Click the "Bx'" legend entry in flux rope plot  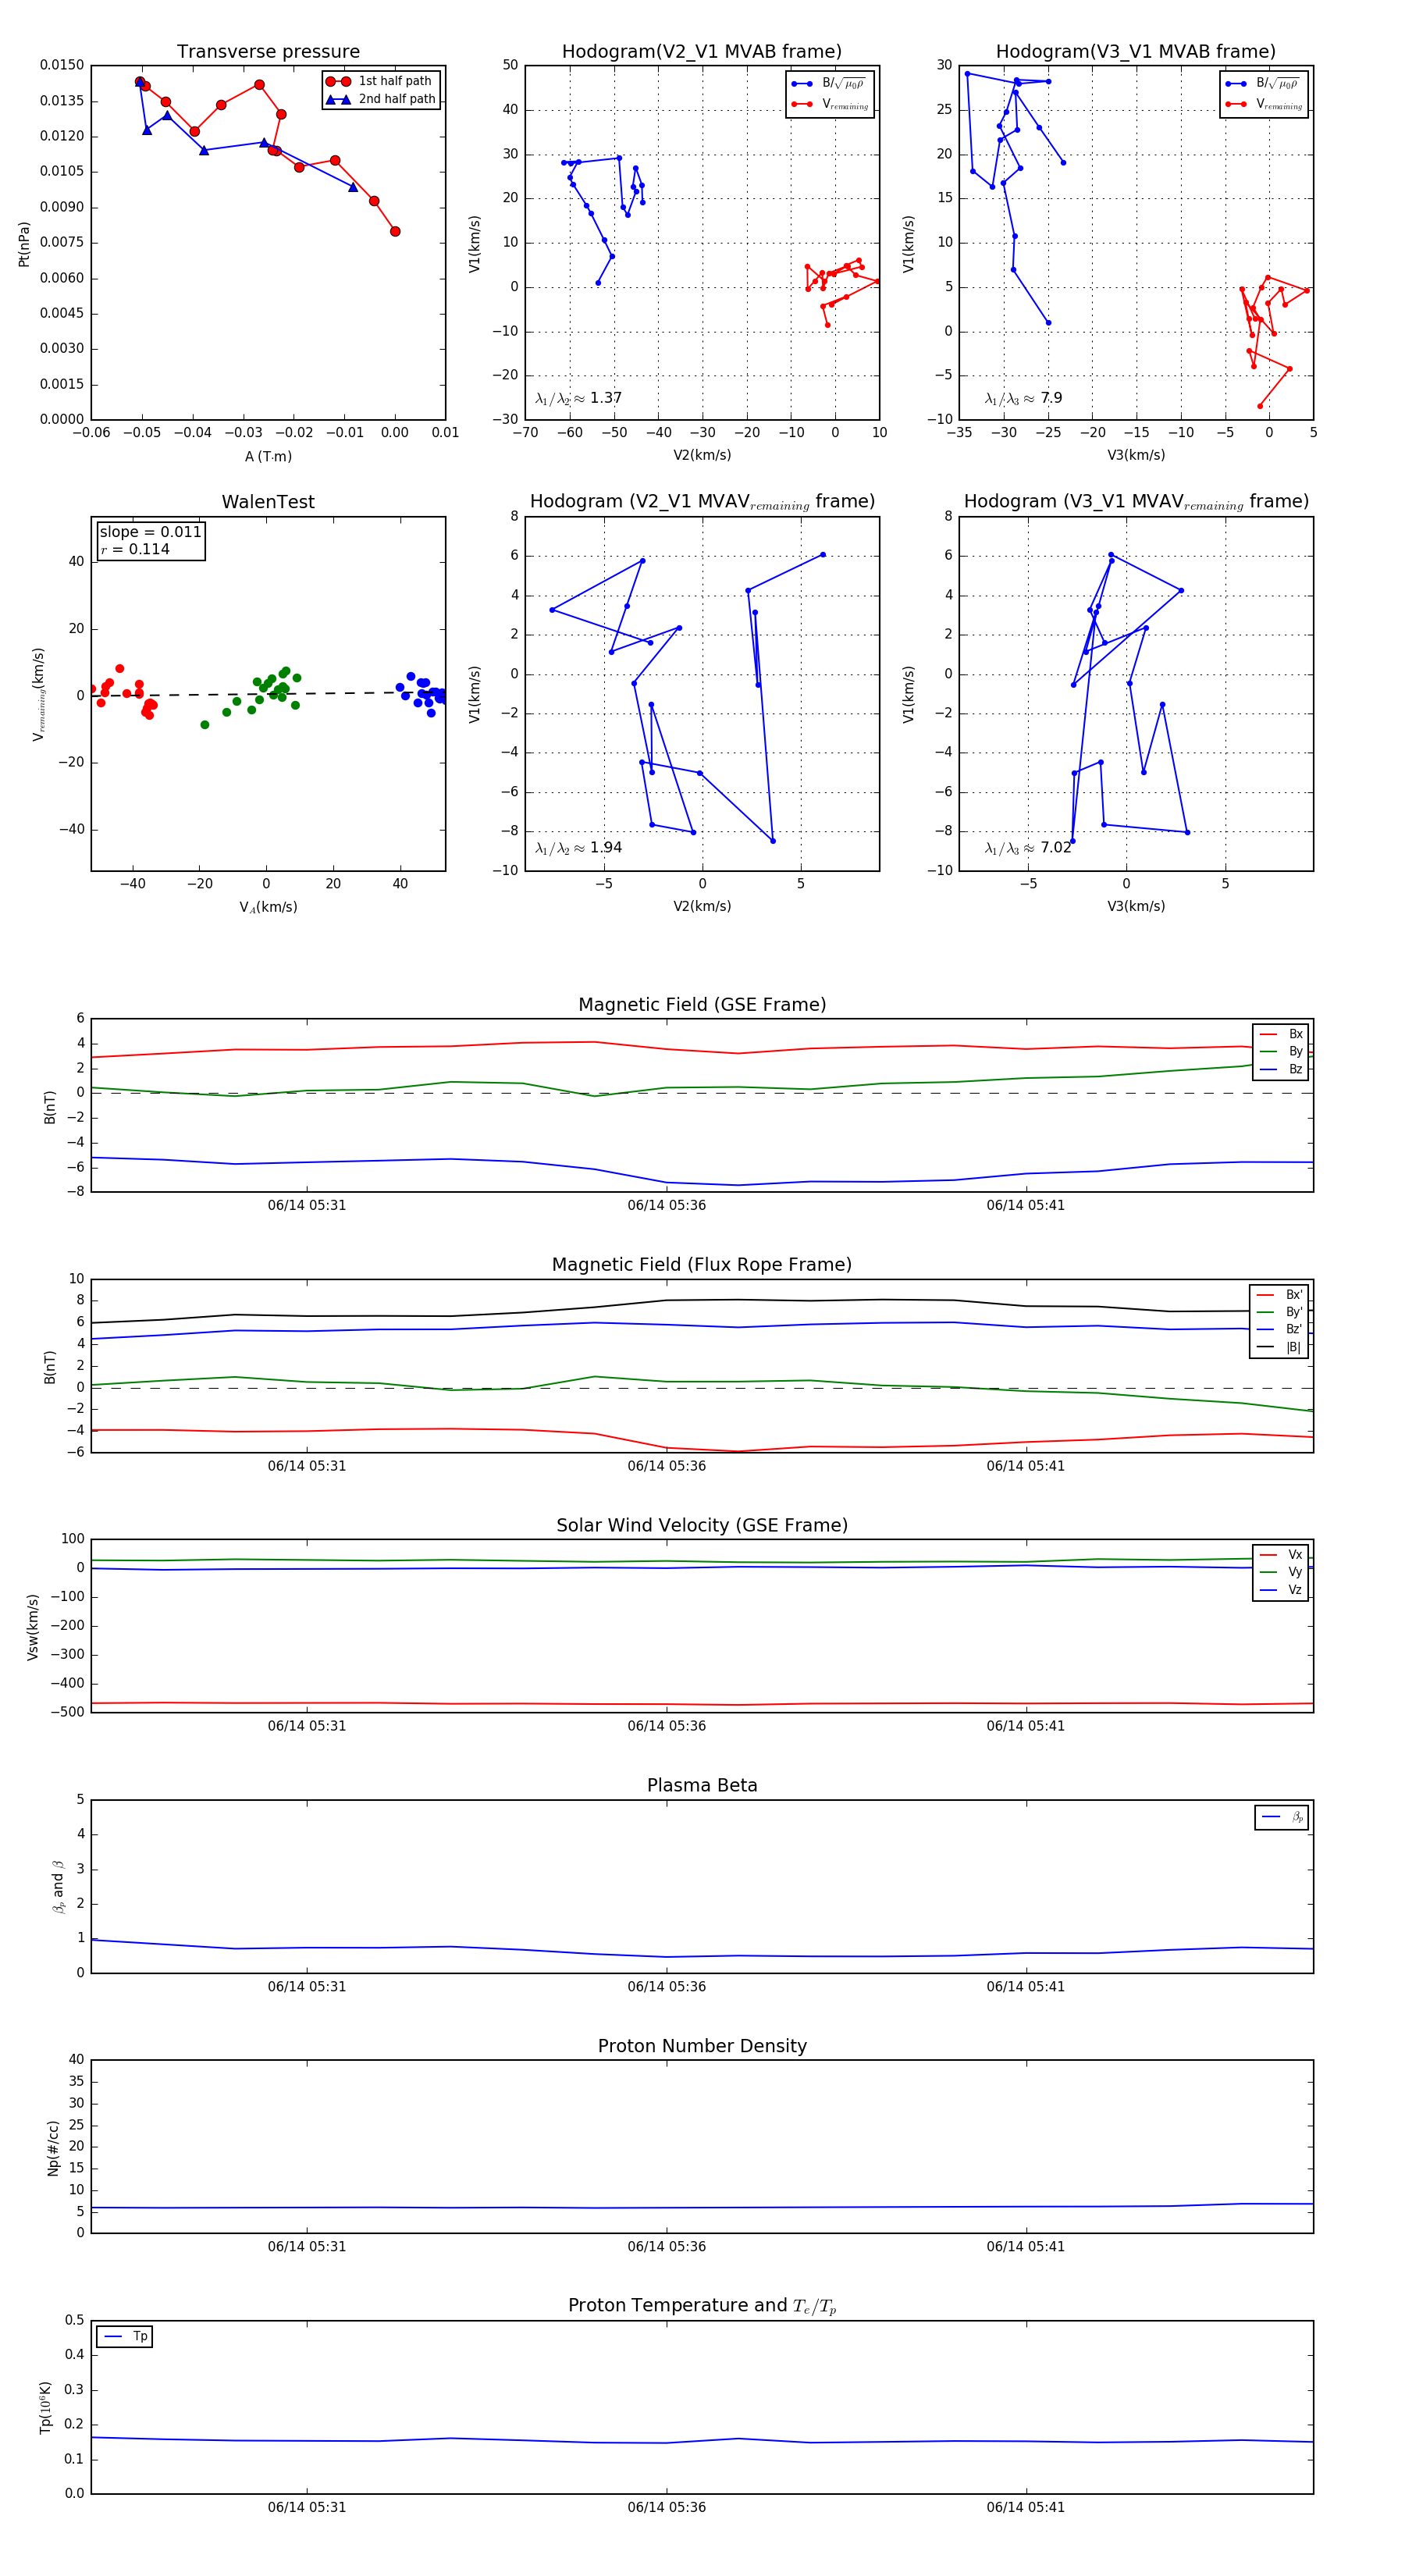pyautogui.click(x=1280, y=1294)
